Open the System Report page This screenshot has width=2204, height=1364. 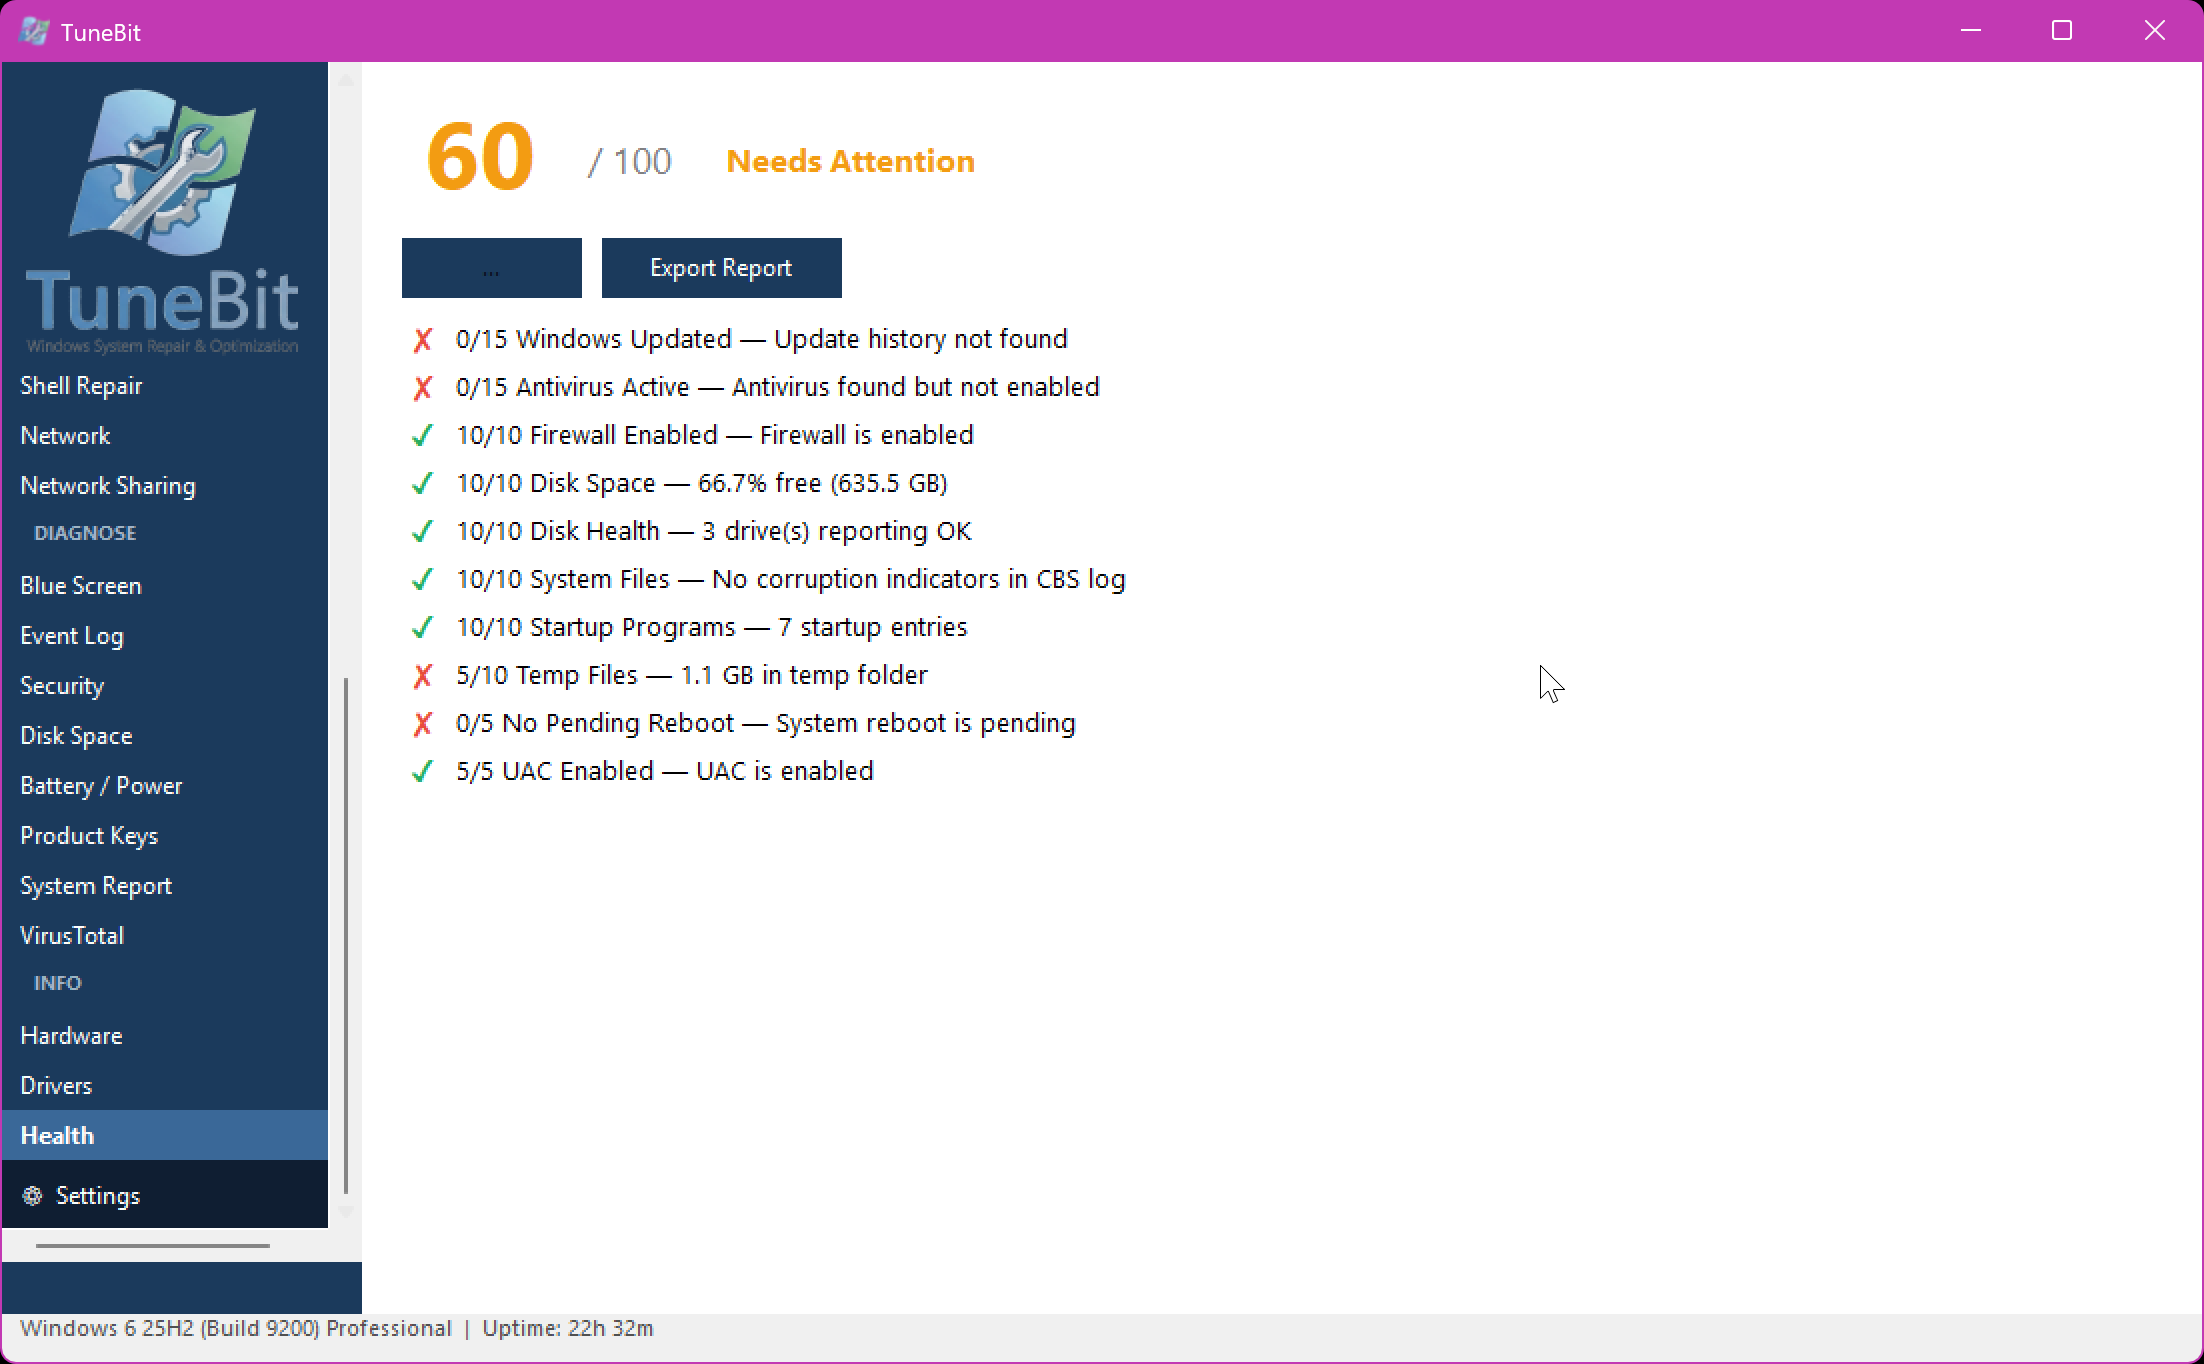165,886
